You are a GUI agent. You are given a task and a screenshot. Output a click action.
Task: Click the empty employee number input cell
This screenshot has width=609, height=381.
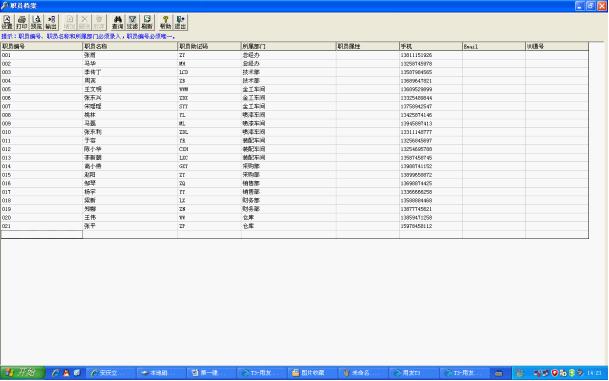click(42, 235)
